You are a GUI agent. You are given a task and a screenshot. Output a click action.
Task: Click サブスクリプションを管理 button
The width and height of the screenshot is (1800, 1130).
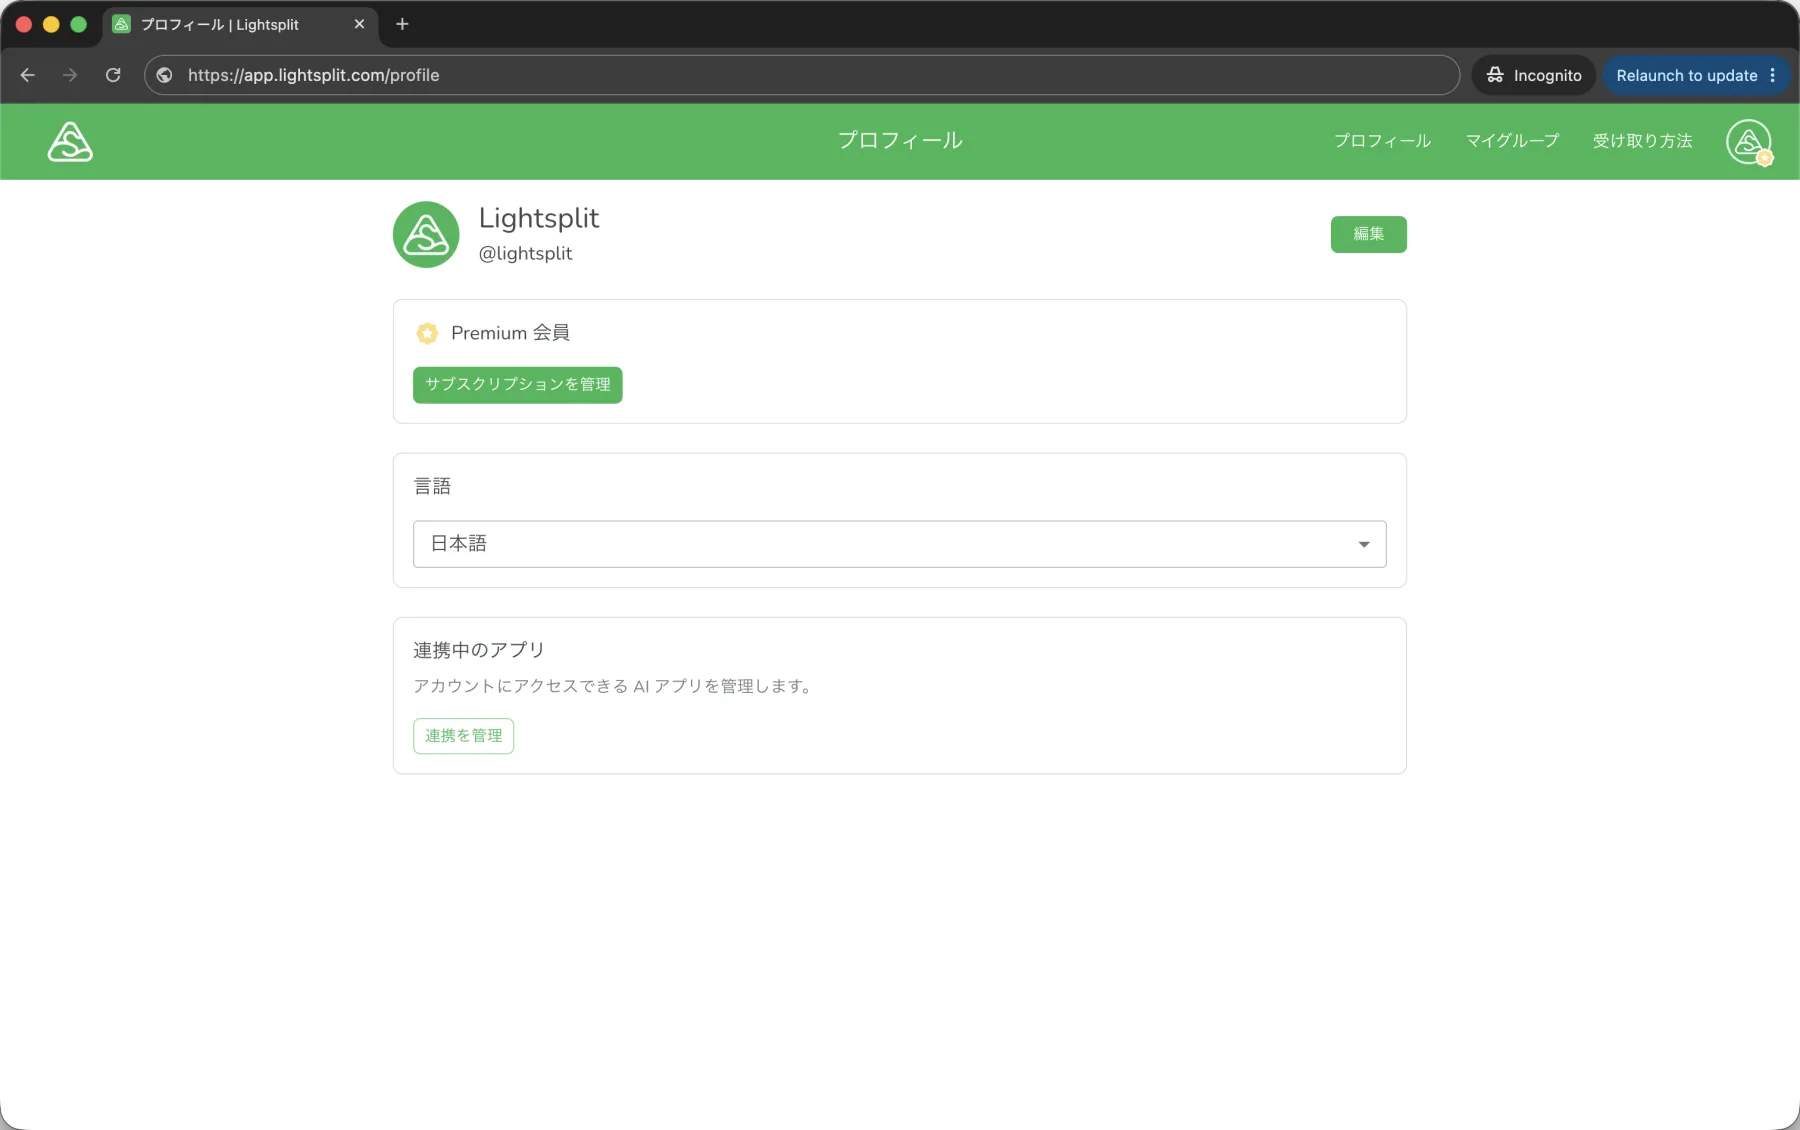[x=518, y=385]
